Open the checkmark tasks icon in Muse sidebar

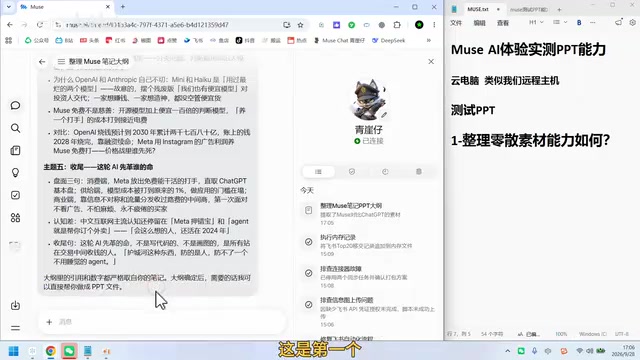[x=16, y=195]
